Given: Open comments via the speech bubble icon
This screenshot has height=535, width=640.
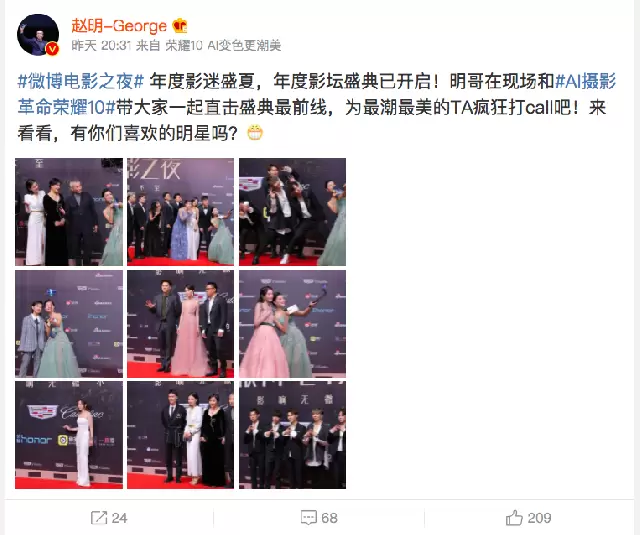Looking at the screenshot, I should point(309,518).
